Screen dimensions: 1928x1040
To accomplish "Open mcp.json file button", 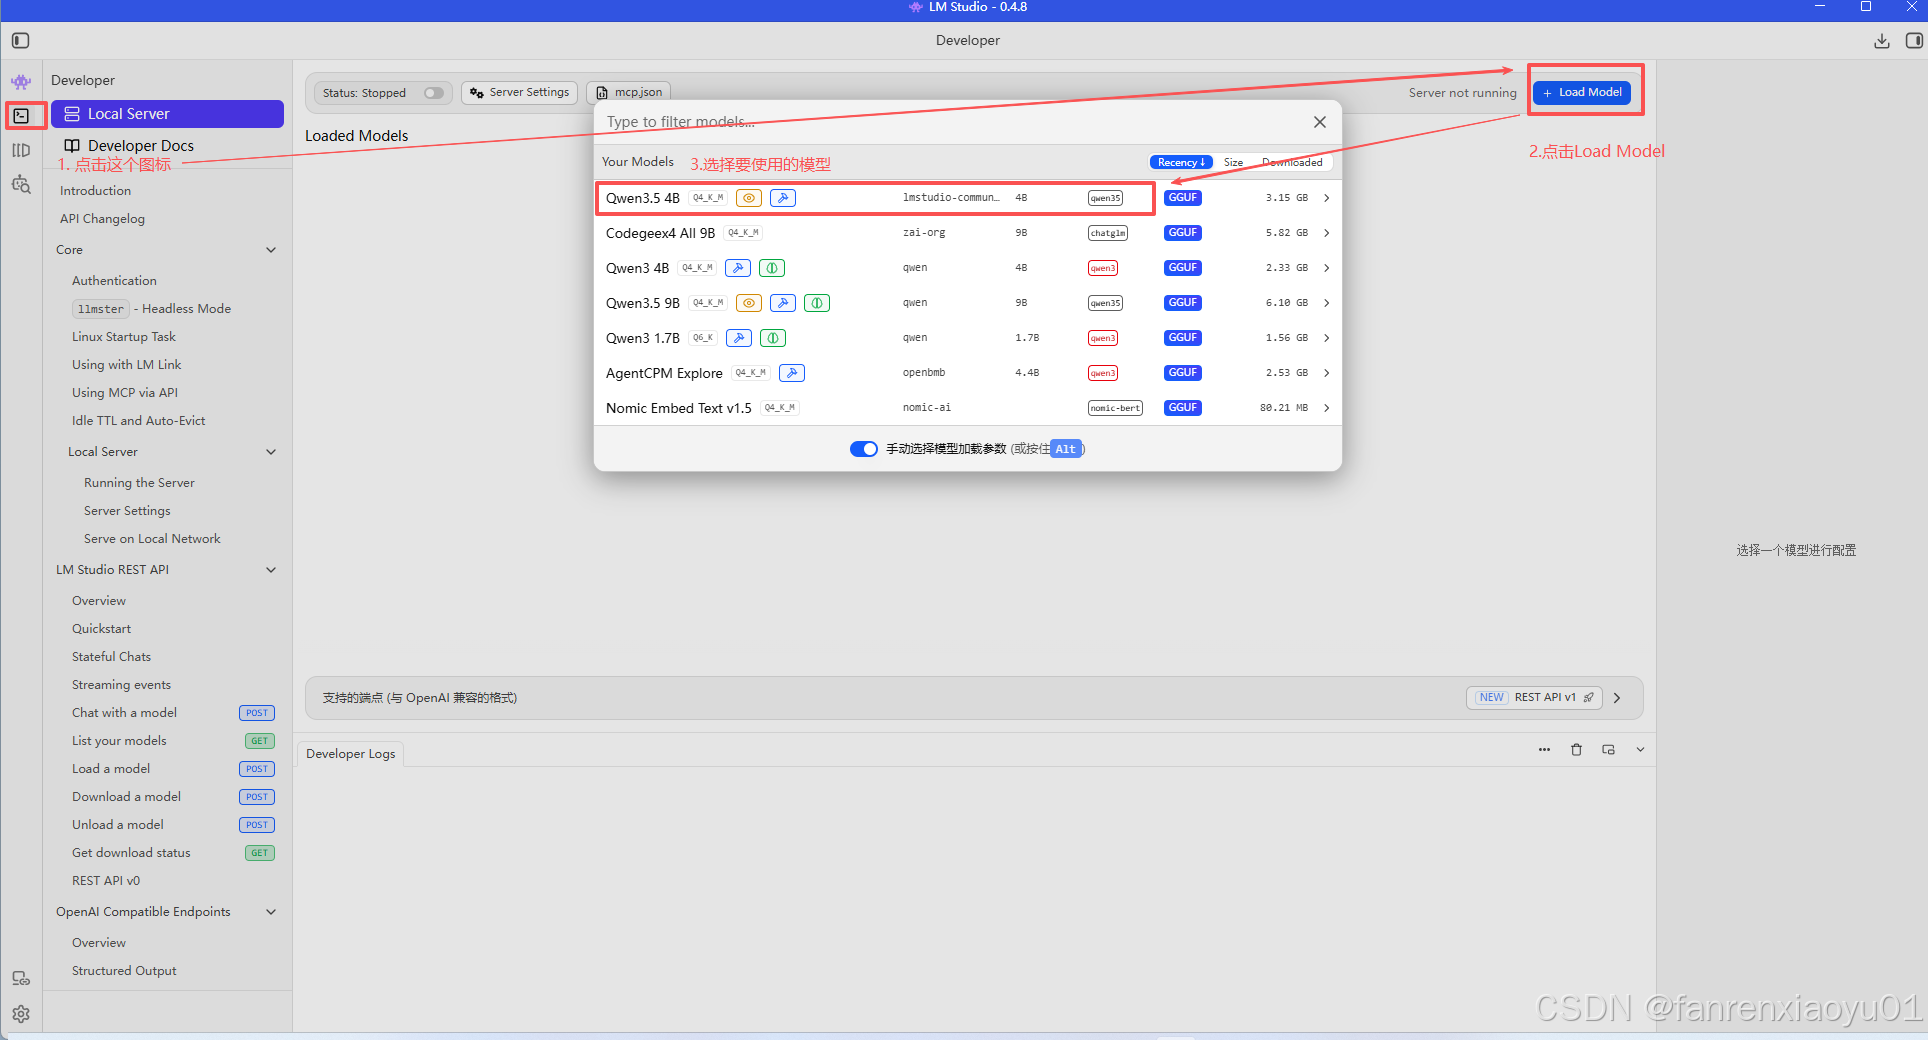I will pos(629,93).
